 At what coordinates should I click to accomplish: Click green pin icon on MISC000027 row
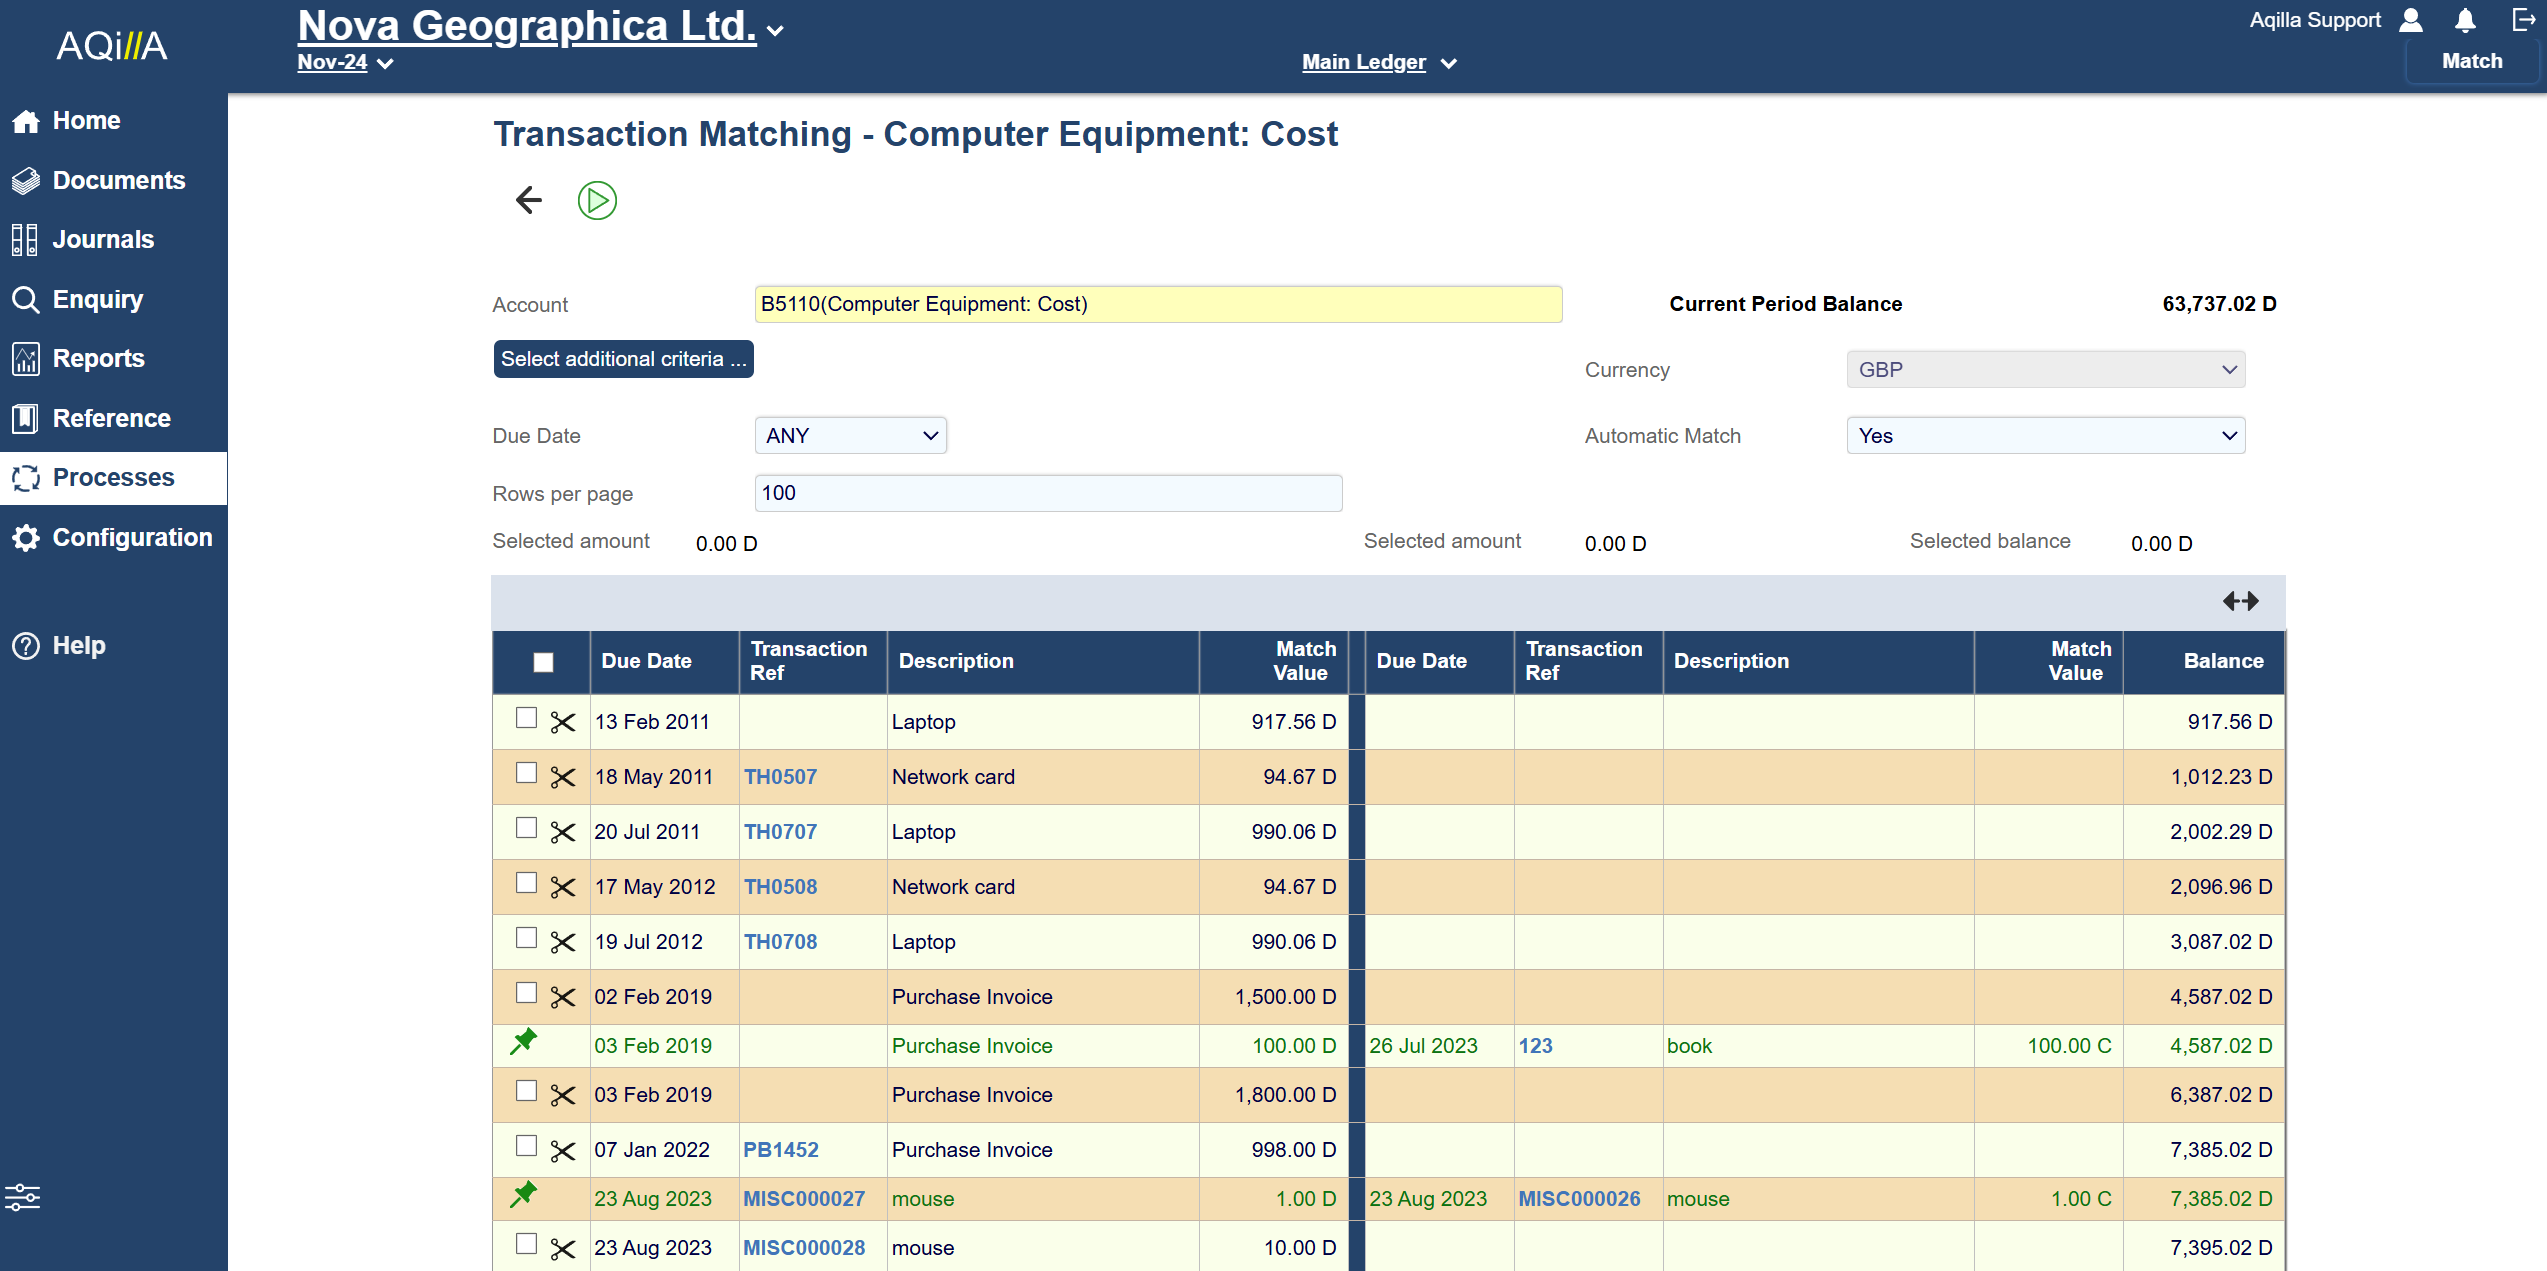pos(523,1195)
